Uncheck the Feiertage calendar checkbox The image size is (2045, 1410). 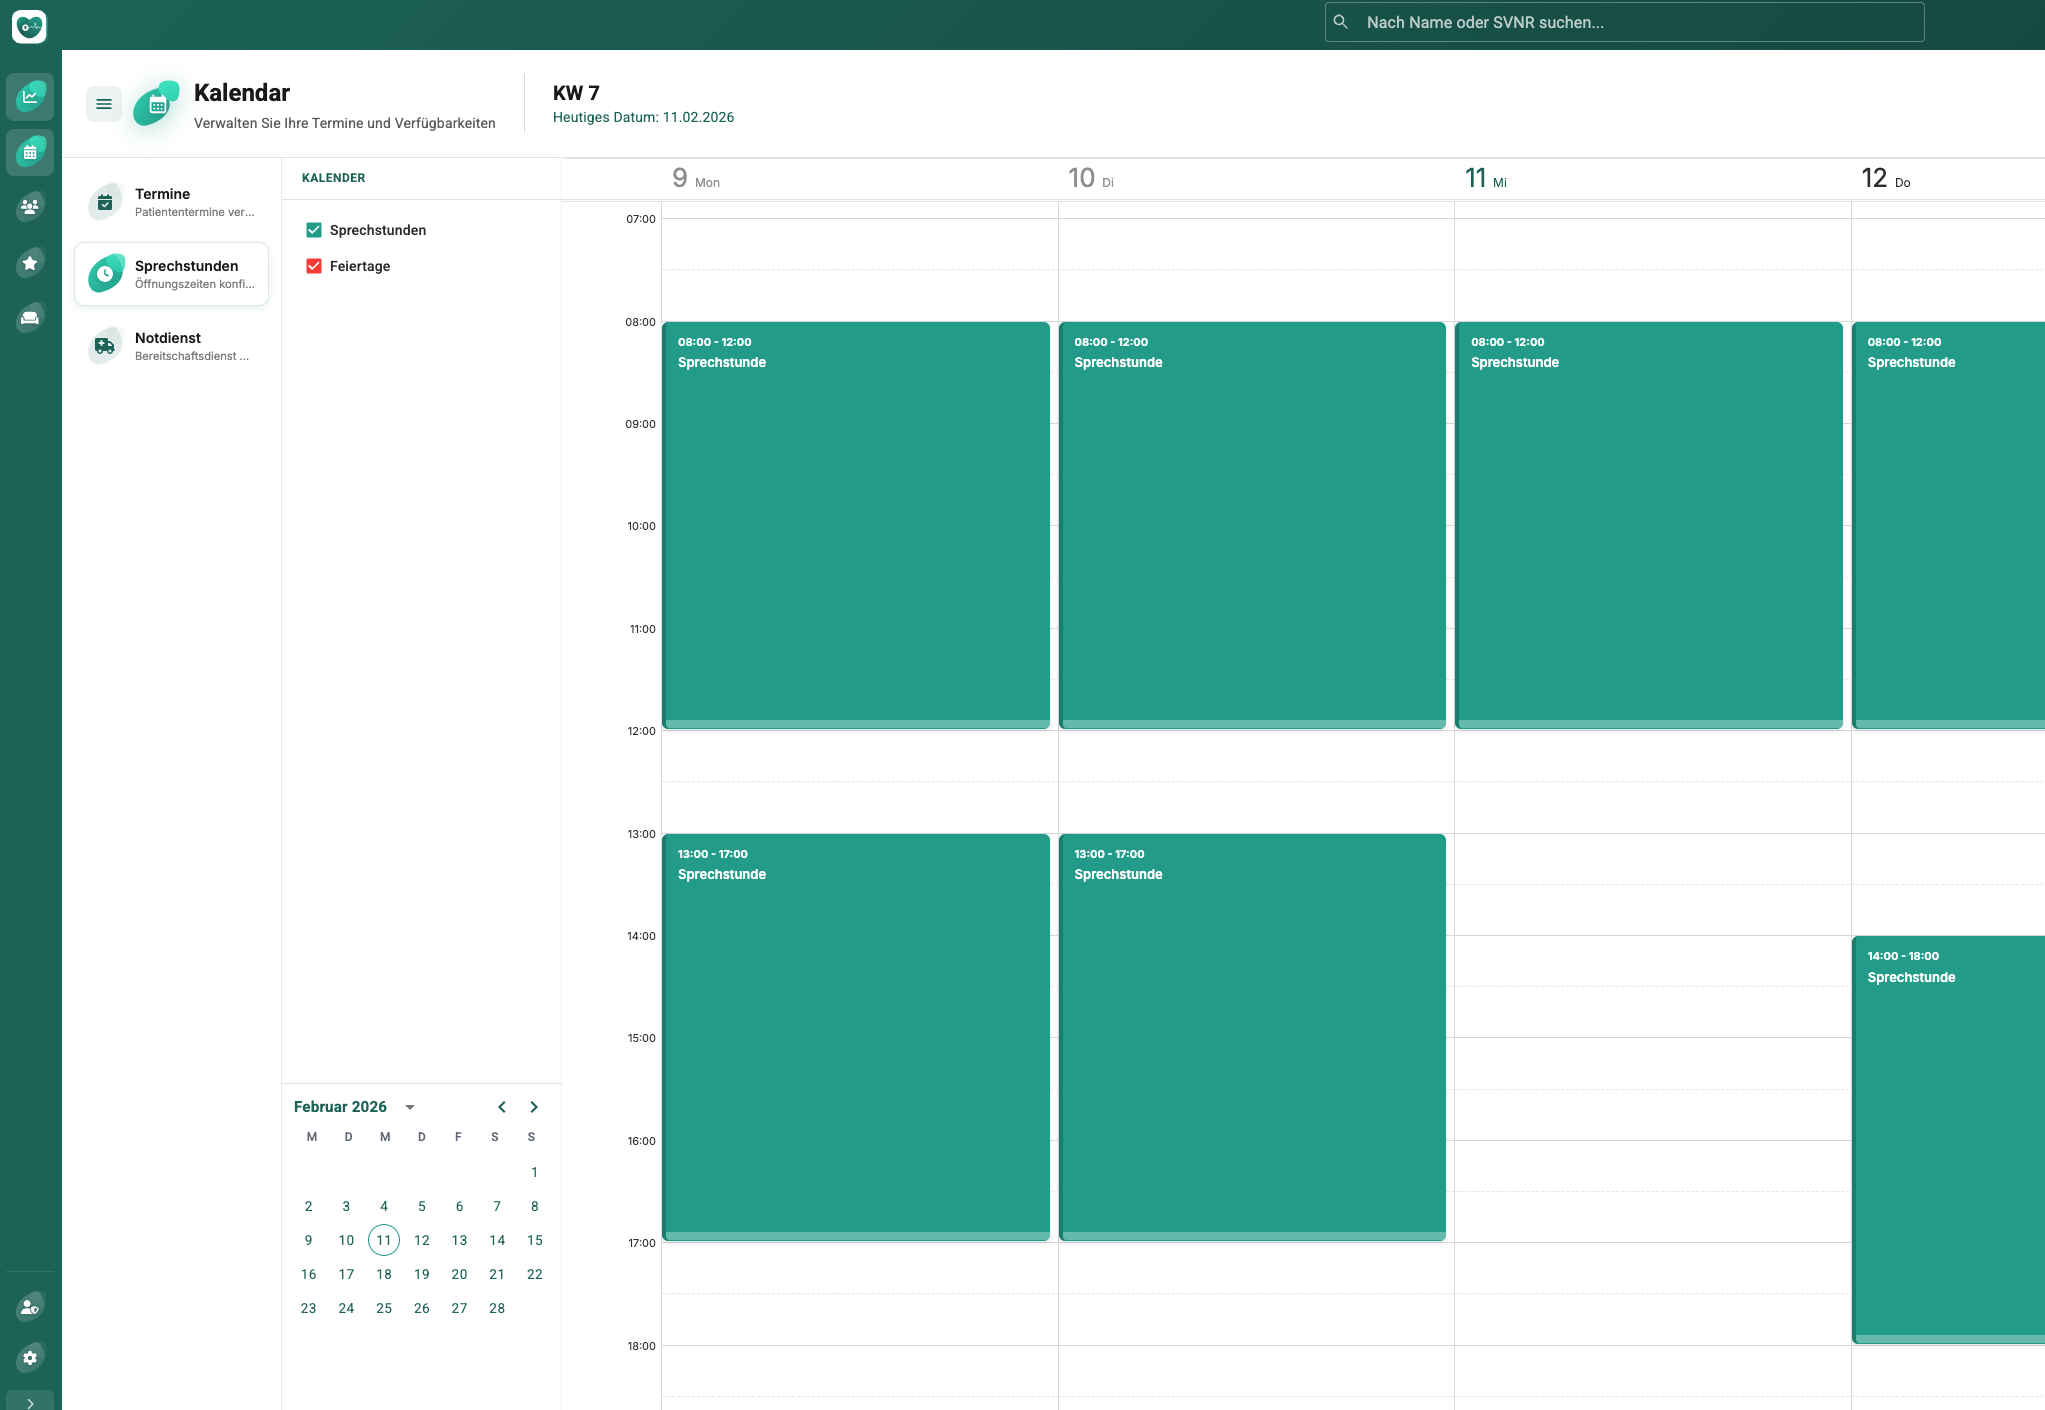coord(314,266)
